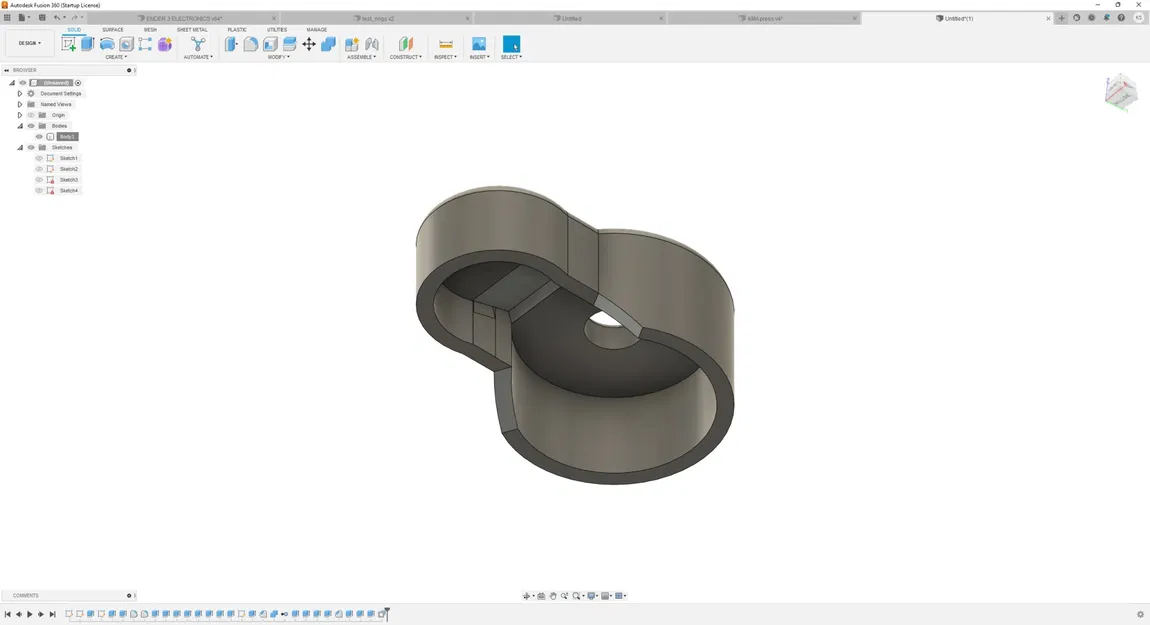1150x625 pixels.
Task: Select the Move/Copy tool
Action: point(309,44)
